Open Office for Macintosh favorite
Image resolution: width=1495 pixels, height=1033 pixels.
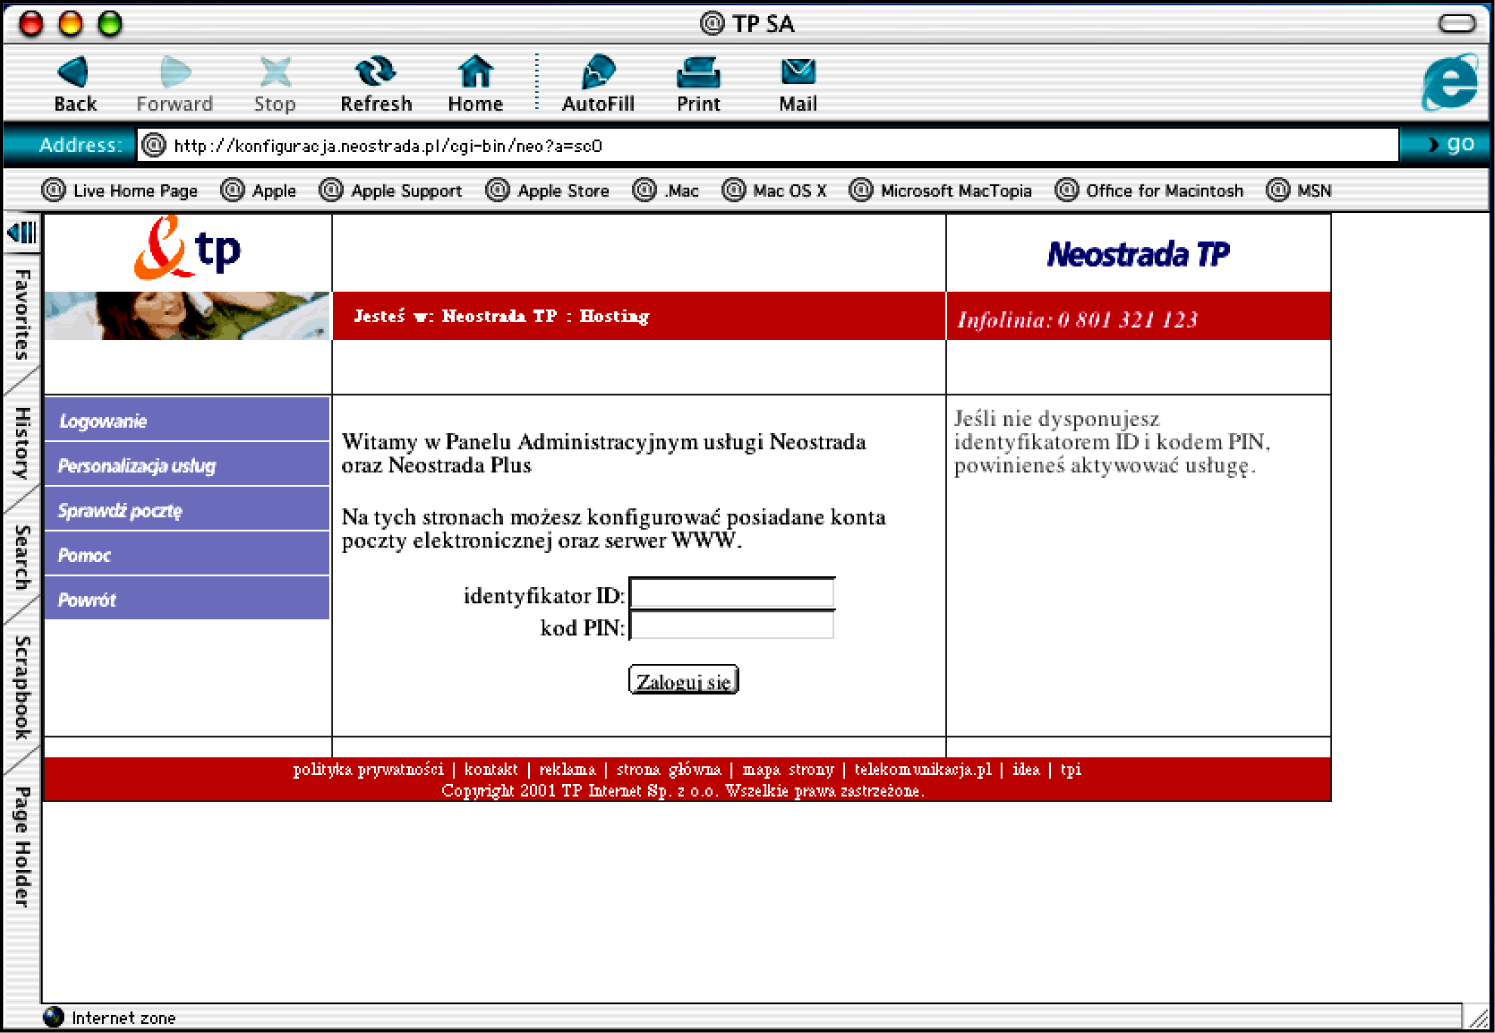pos(1150,190)
